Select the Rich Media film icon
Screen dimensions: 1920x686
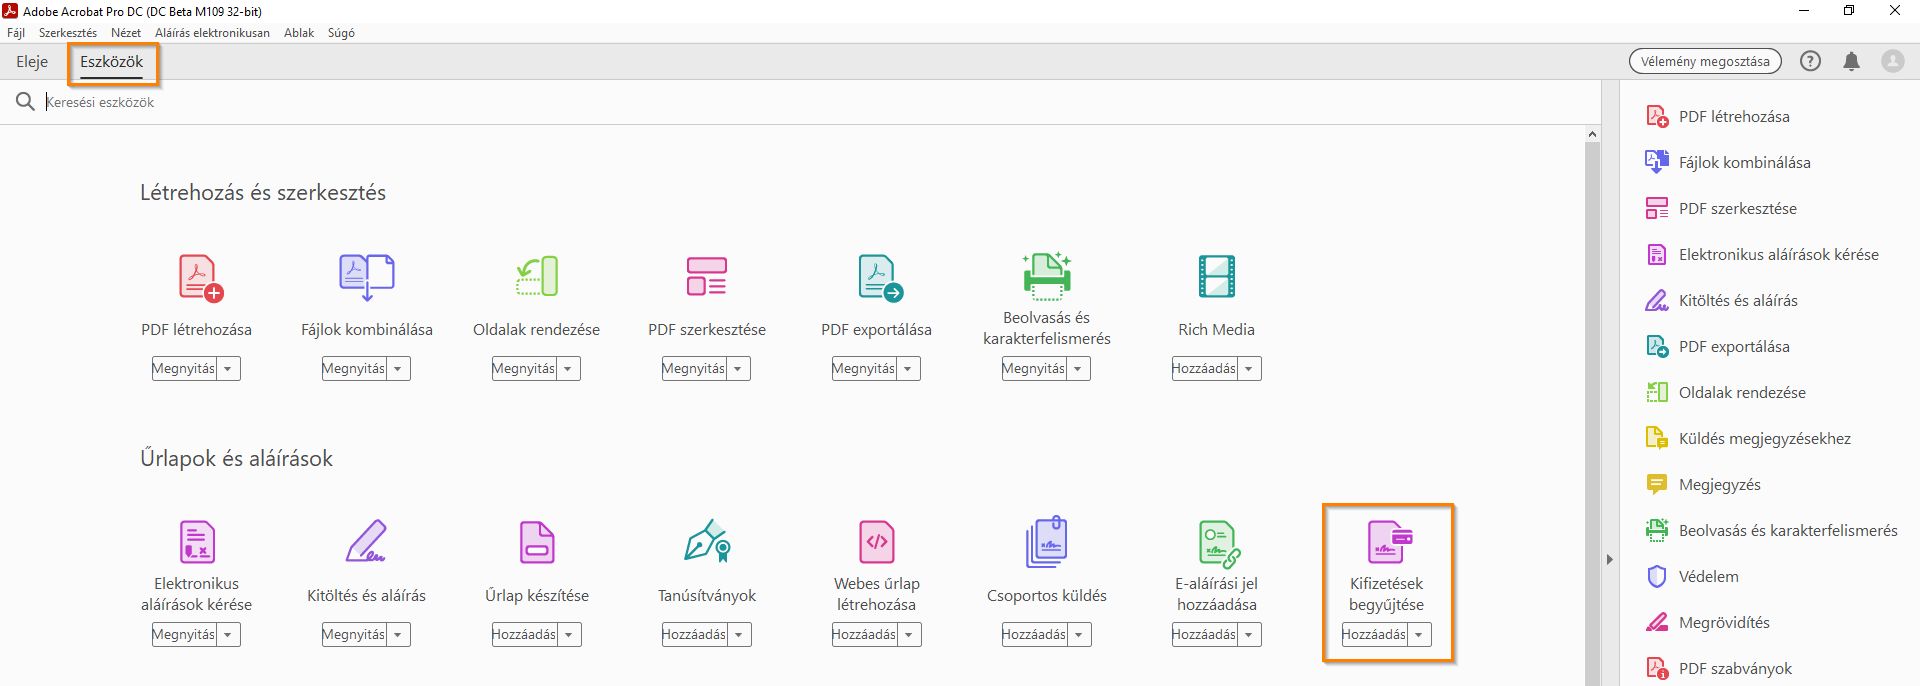(1217, 277)
